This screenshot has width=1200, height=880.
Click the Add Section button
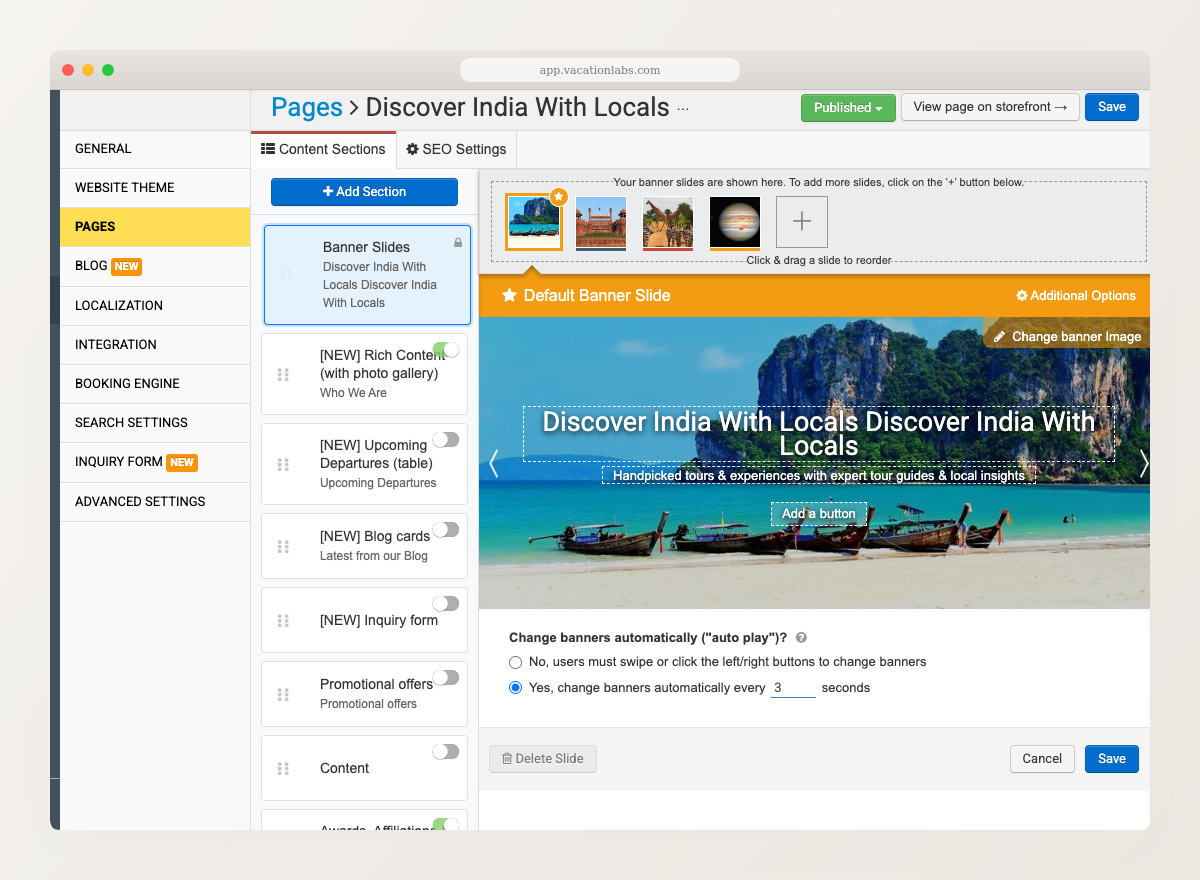point(364,191)
